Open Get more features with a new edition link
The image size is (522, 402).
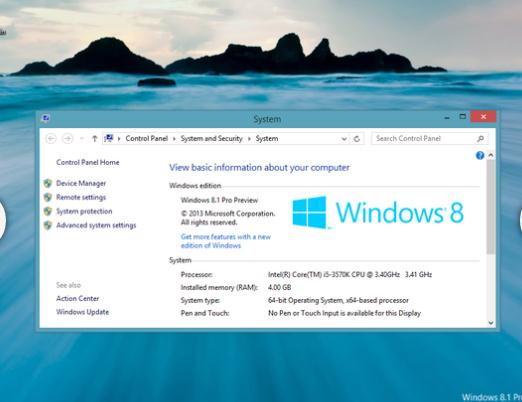click(226, 241)
